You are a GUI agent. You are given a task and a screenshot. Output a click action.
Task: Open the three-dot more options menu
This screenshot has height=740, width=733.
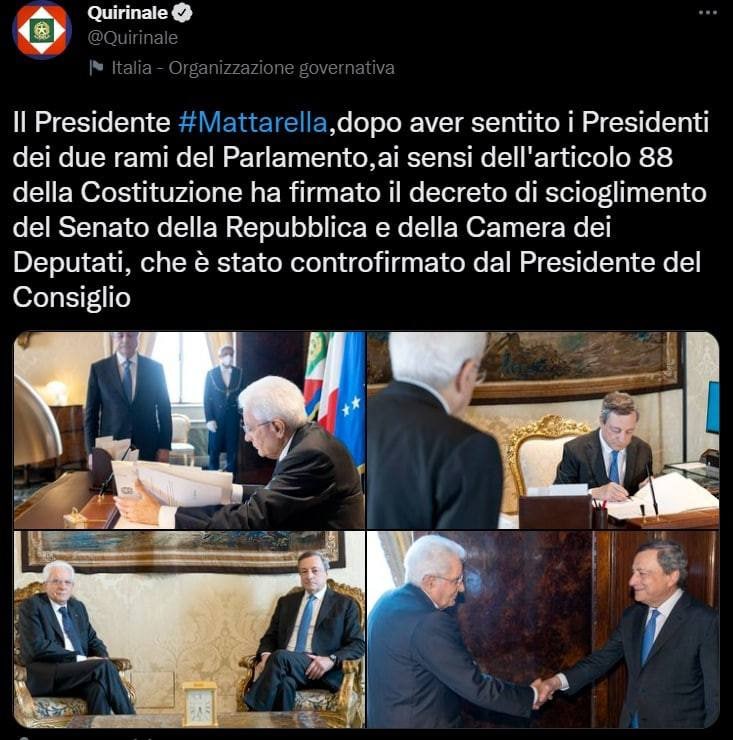(708, 13)
